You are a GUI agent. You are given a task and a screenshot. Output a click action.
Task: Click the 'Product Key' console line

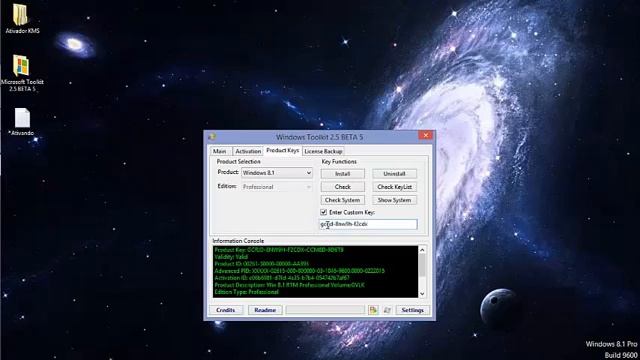pyautogui.click(x=279, y=250)
